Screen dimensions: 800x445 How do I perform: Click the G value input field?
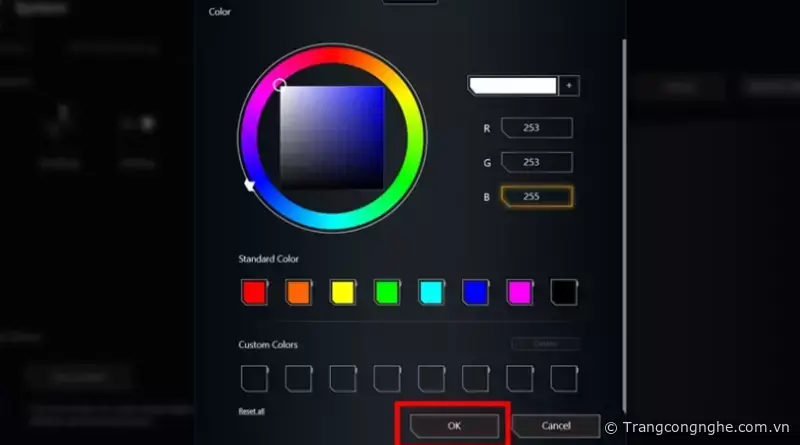point(537,162)
